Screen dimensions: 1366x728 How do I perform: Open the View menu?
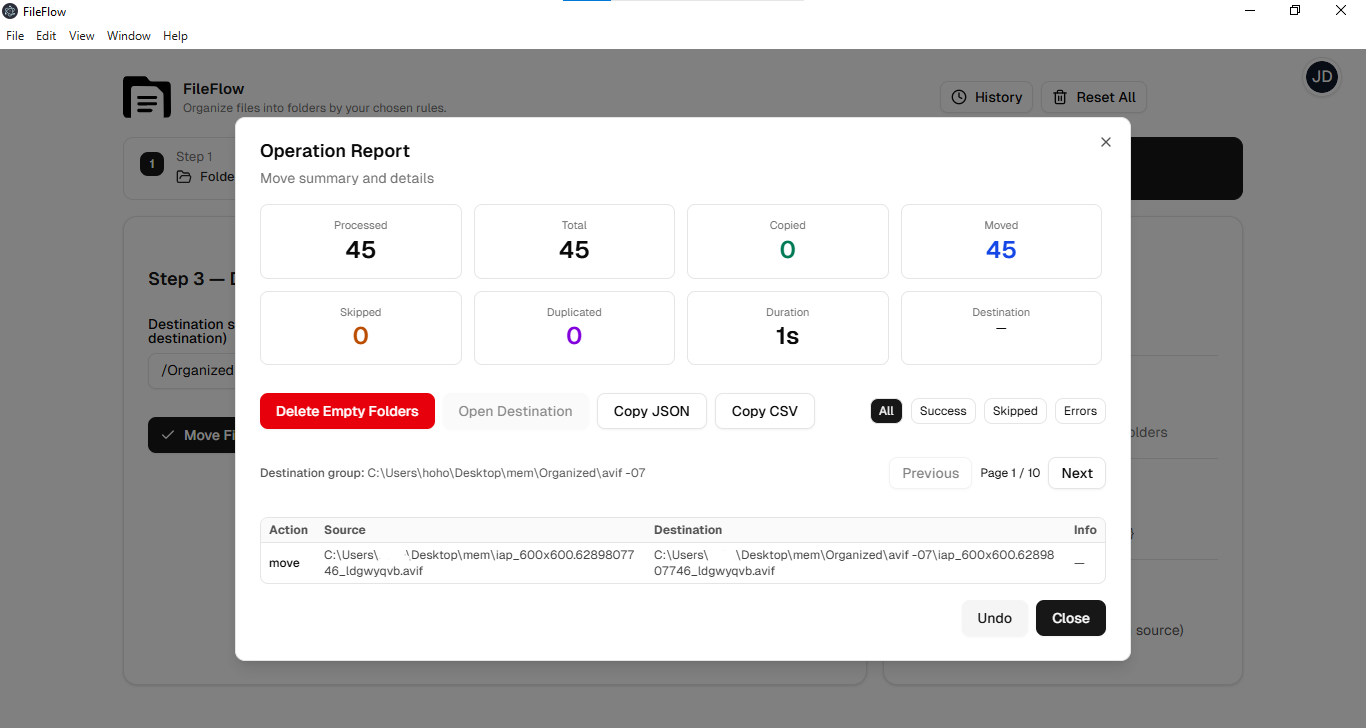(82, 36)
